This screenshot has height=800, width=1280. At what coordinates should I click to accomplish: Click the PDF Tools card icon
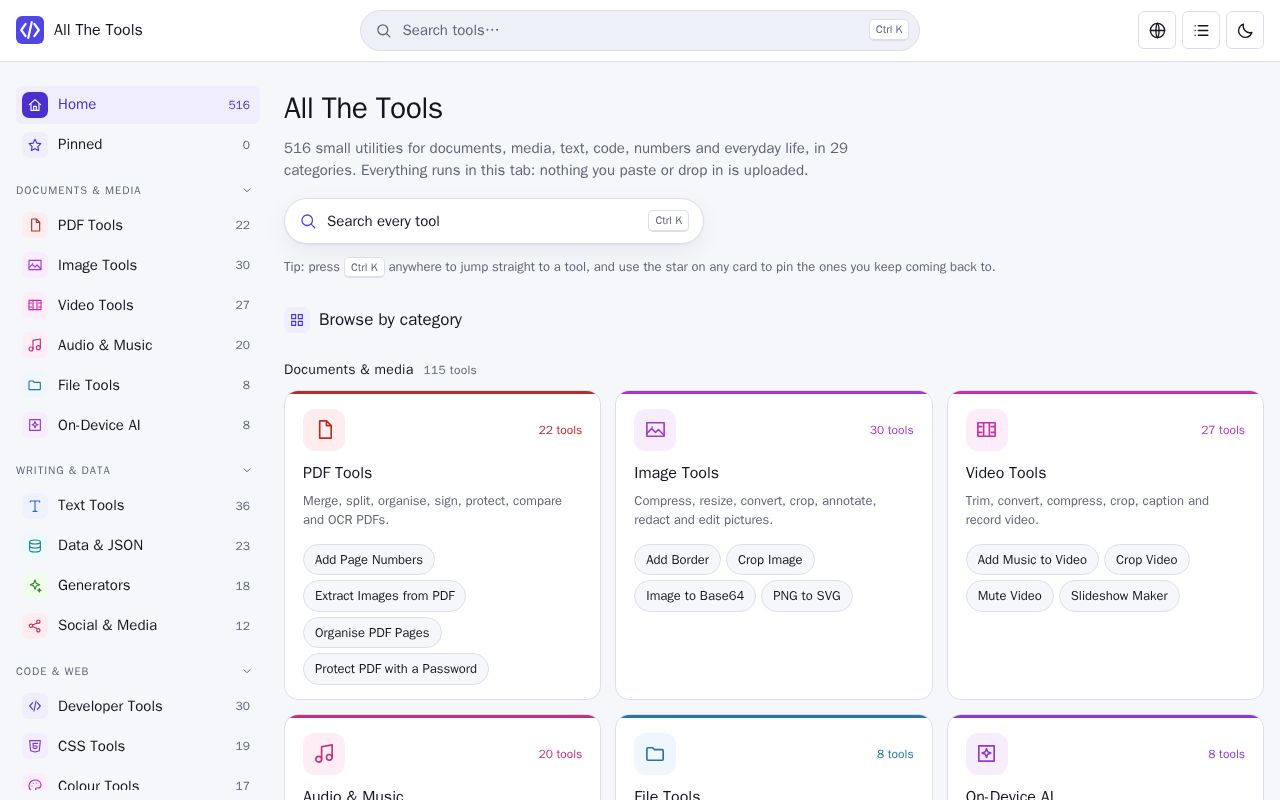click(324, 430)
